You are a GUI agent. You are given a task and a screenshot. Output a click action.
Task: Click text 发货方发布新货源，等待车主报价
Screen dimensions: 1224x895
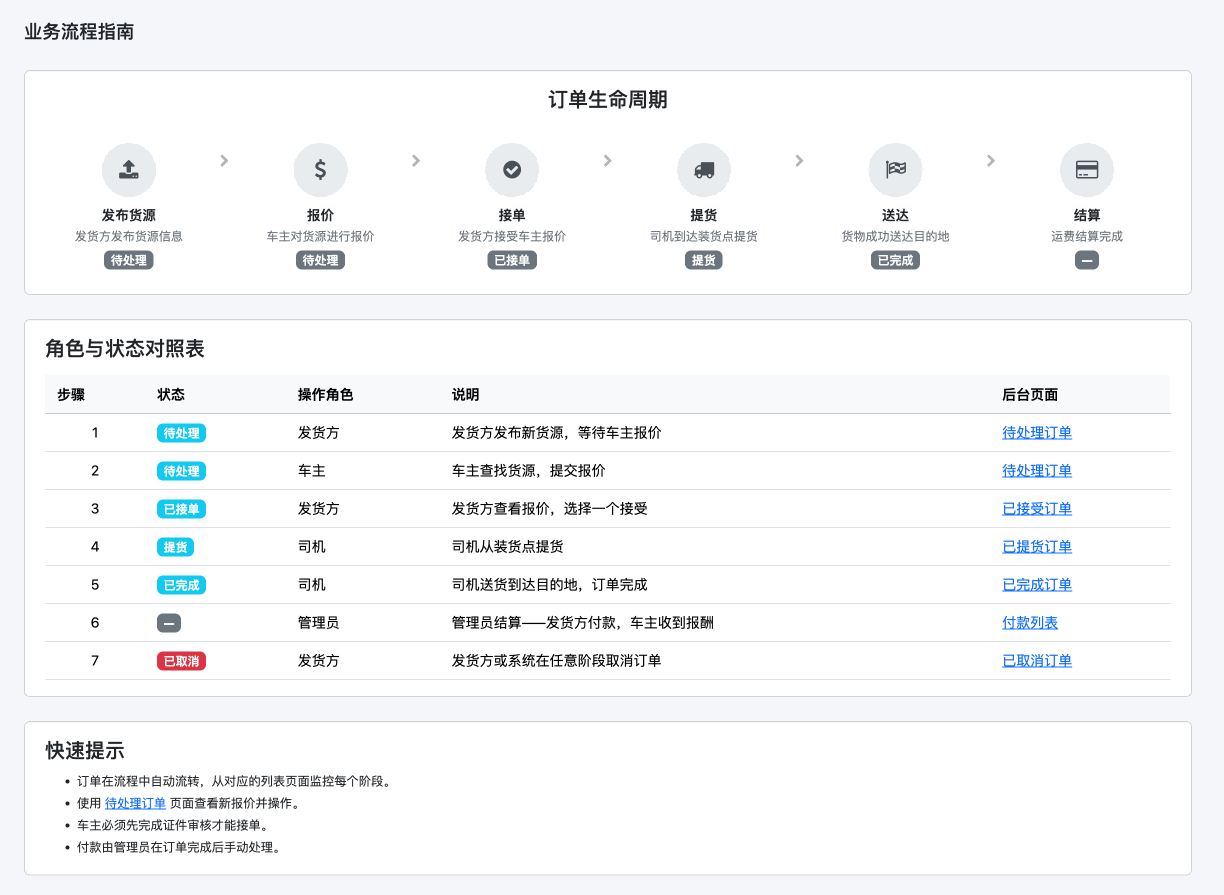click(x=557, y=433)
